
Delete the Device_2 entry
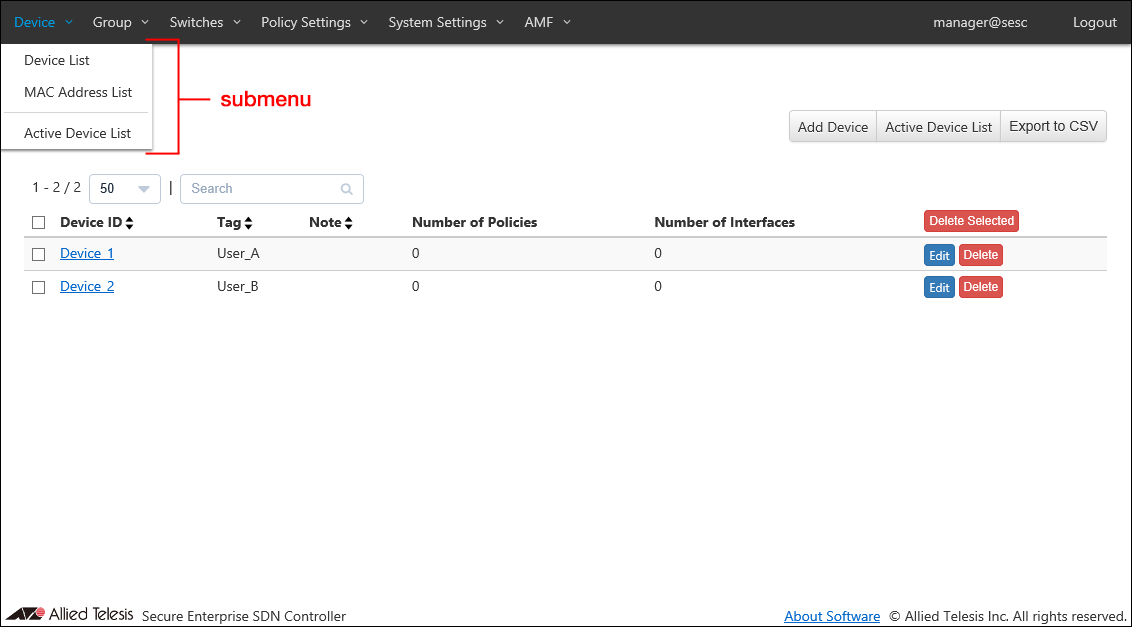[x=980, y=288]
